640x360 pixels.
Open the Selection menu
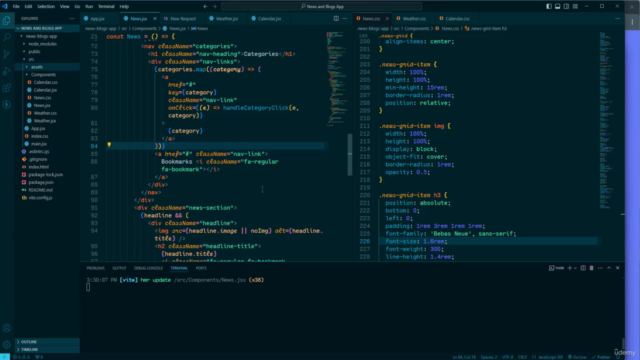(46, 7)
